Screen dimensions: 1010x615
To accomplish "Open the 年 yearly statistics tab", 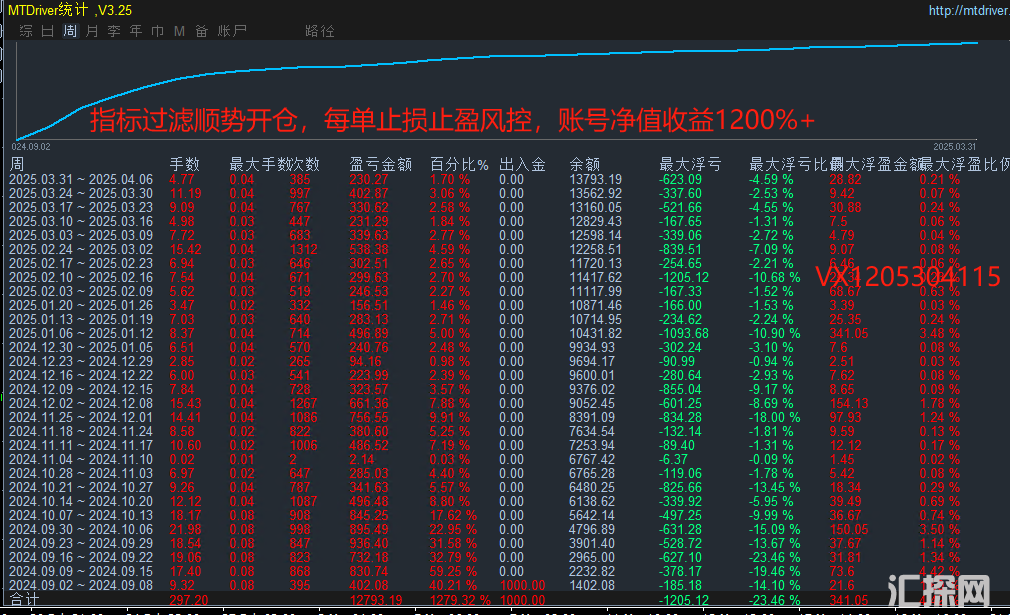I will tap(136, 31).
